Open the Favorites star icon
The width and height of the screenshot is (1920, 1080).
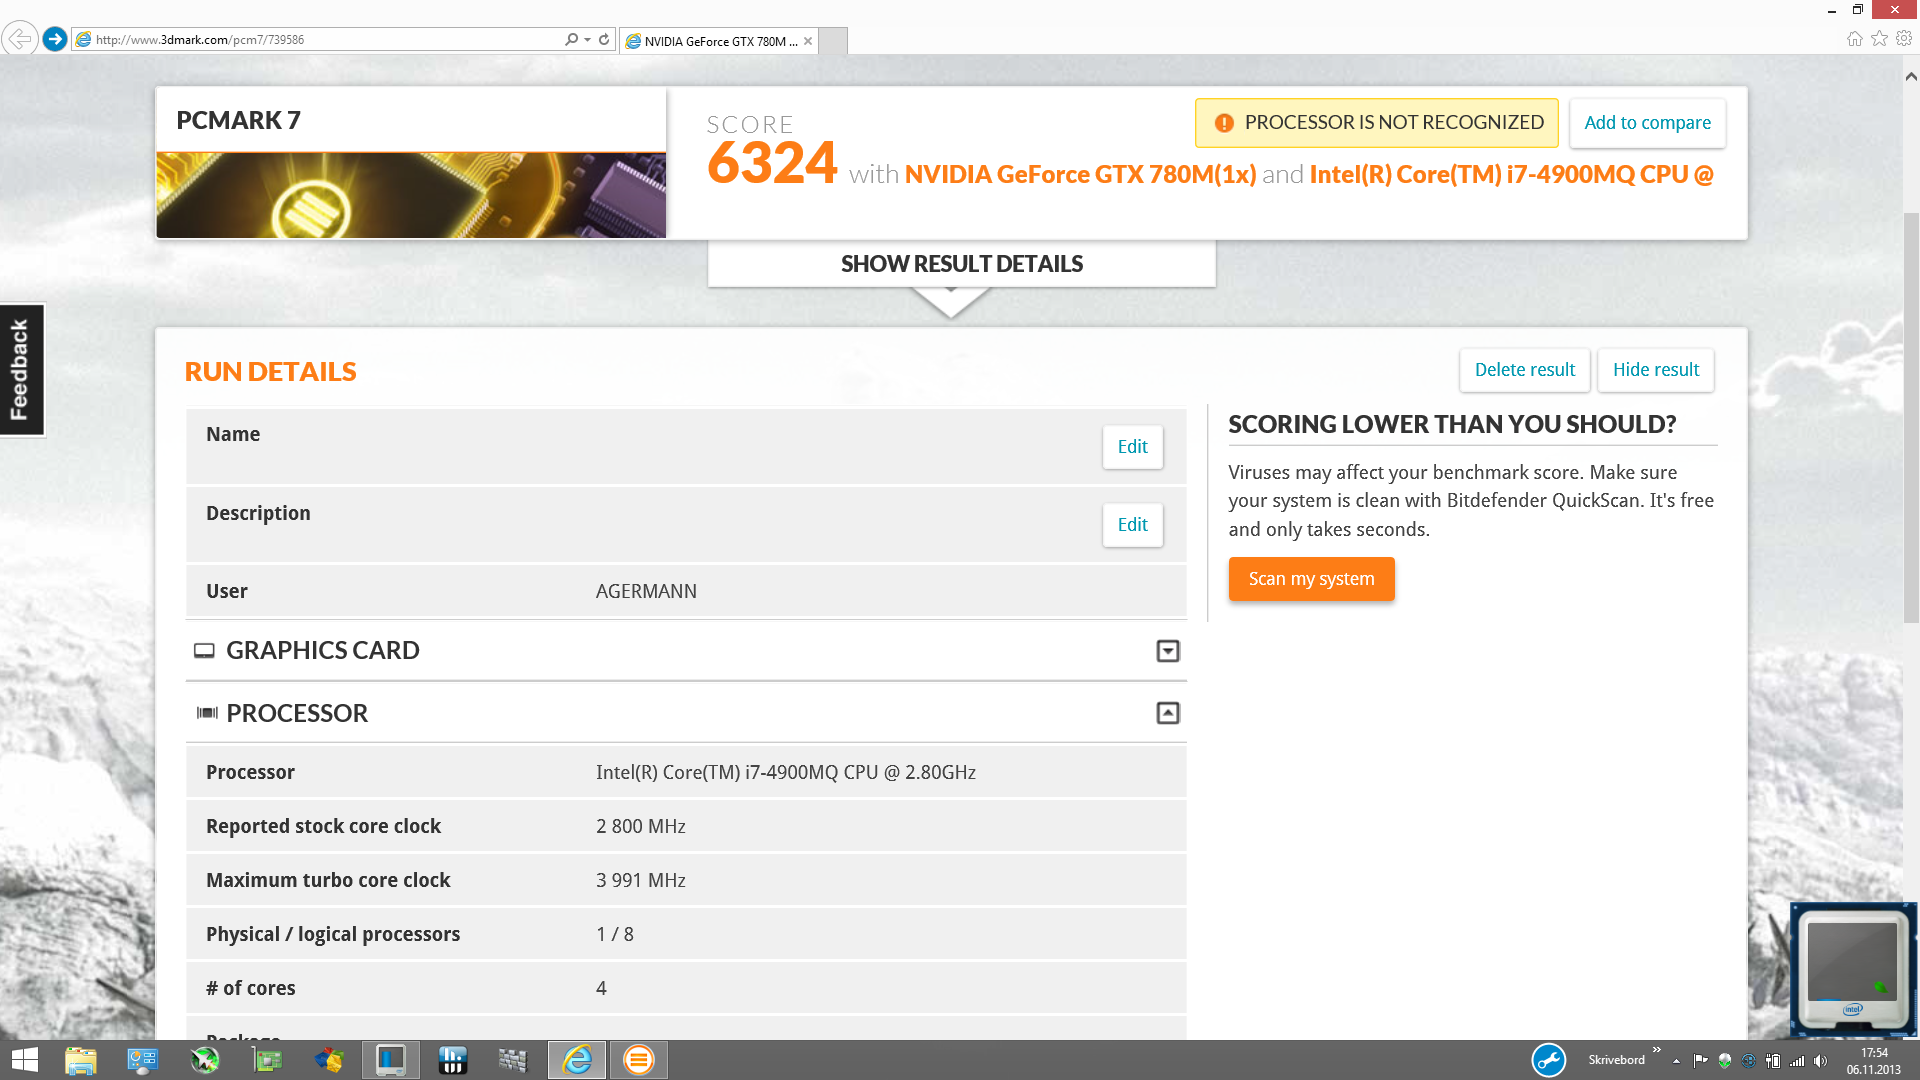pos(1879,39)
